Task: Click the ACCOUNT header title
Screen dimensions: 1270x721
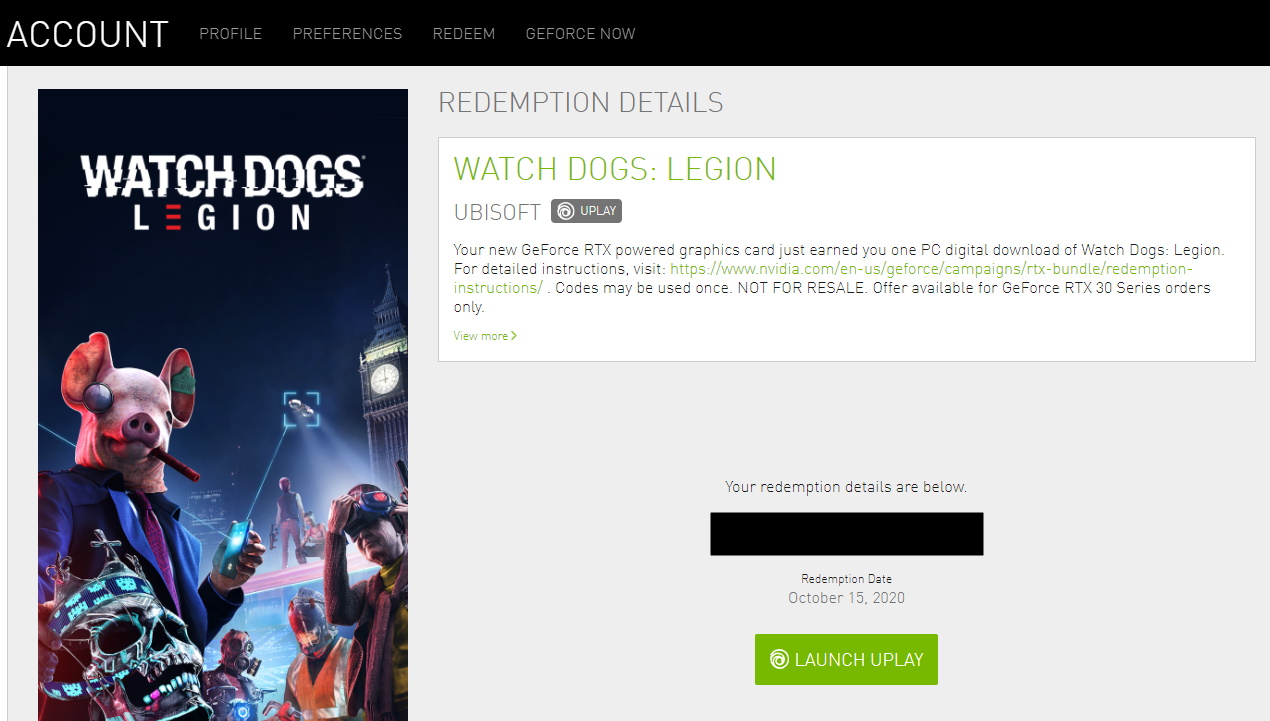Action: 87,34
